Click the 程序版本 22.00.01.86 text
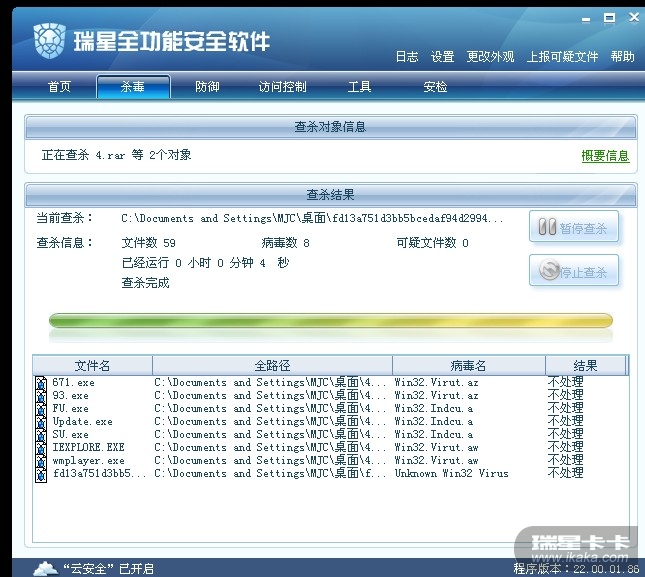This screenshot has height=577, width=645. [x=576, y=569]
